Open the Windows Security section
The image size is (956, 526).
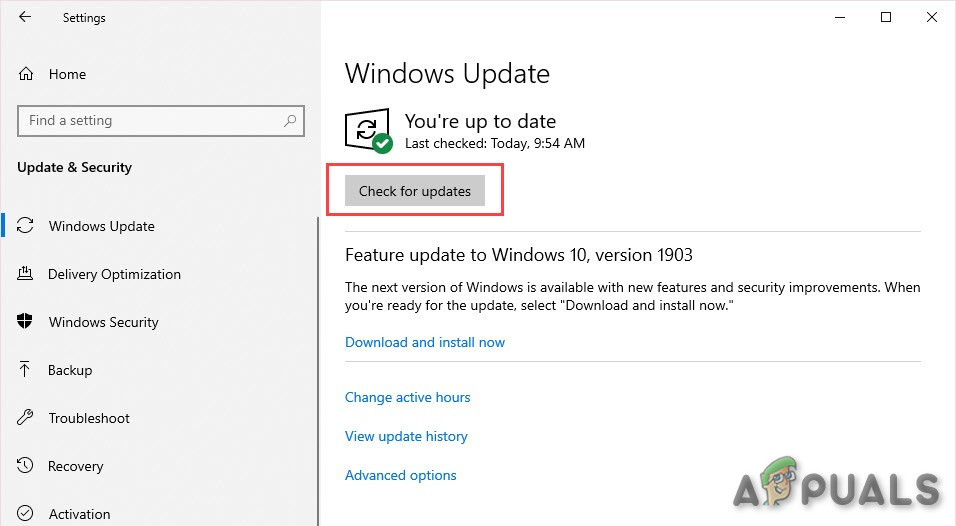103,322
